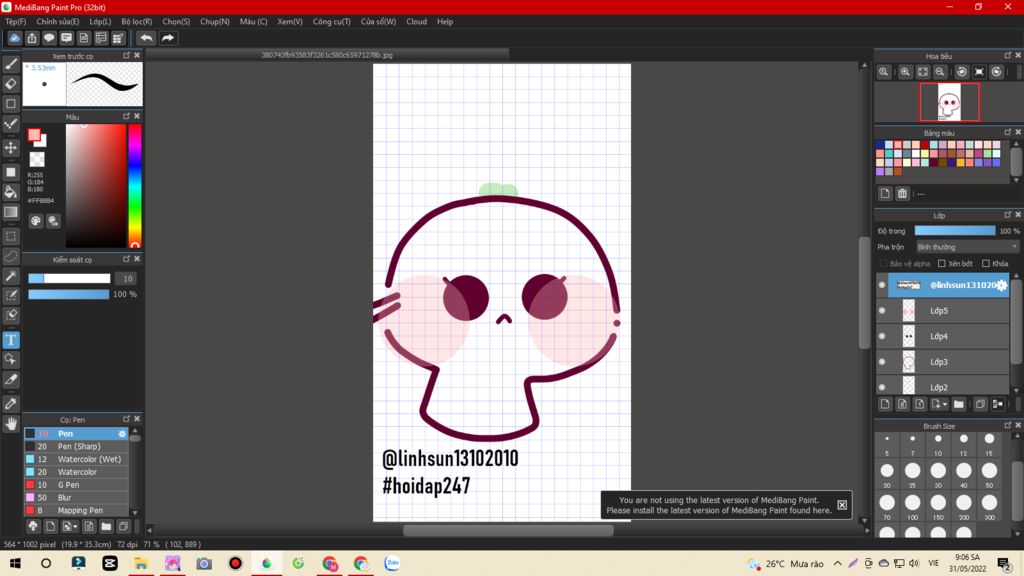Toggle Bảo vệ alpha checkbox
This screenshot has height=576, width=1024.
pyautogui.click(x=884, y=264)
